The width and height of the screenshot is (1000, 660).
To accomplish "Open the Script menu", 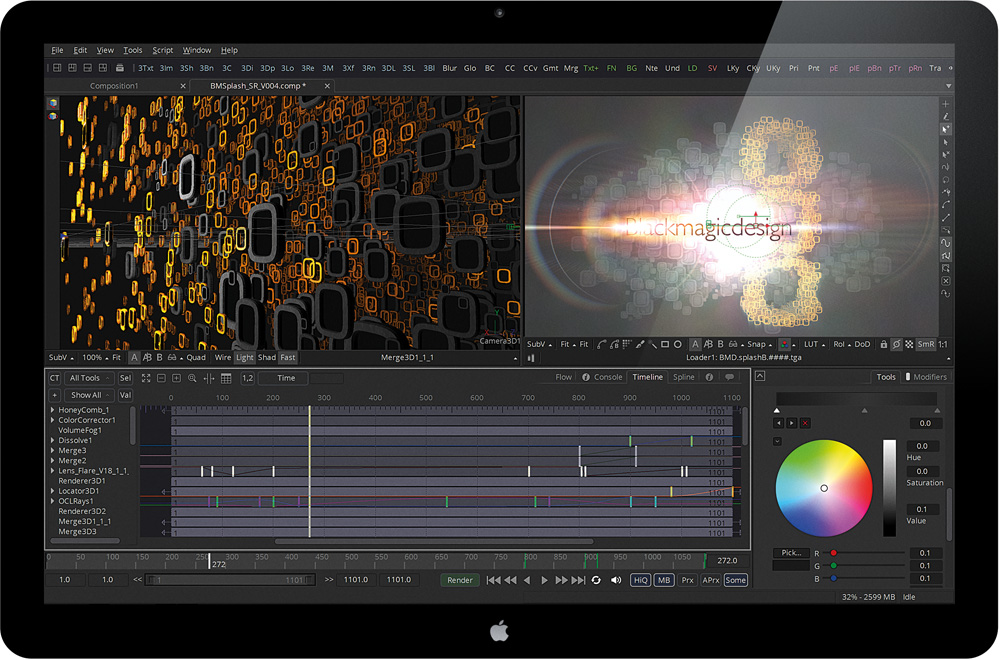I will [163, 50].
